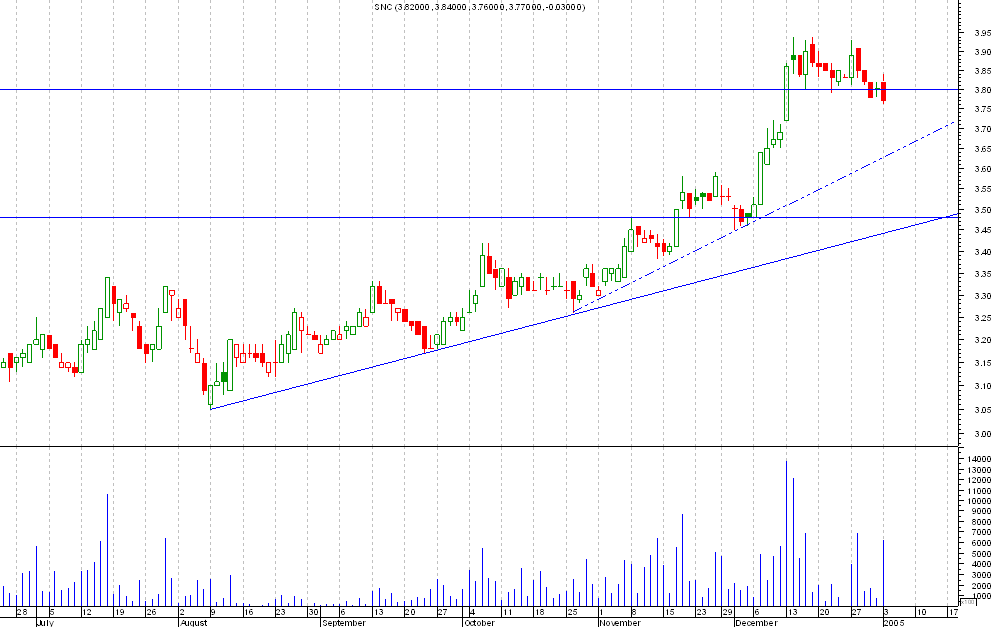
Task: Click the date label 30 on time axis
Action: [313, 612]
